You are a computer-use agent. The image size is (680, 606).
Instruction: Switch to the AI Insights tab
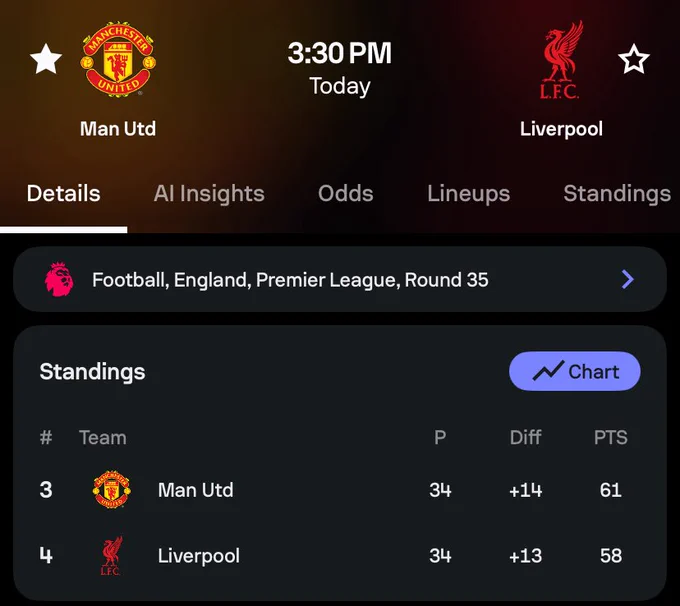coord(209,193)
